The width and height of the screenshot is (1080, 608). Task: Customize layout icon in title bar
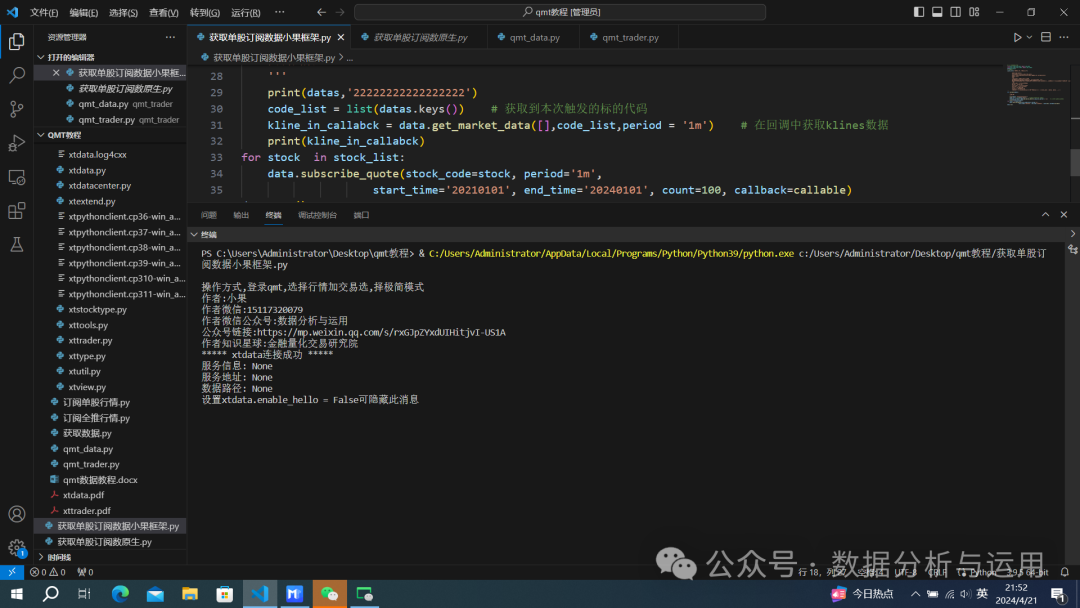[975, 12]
